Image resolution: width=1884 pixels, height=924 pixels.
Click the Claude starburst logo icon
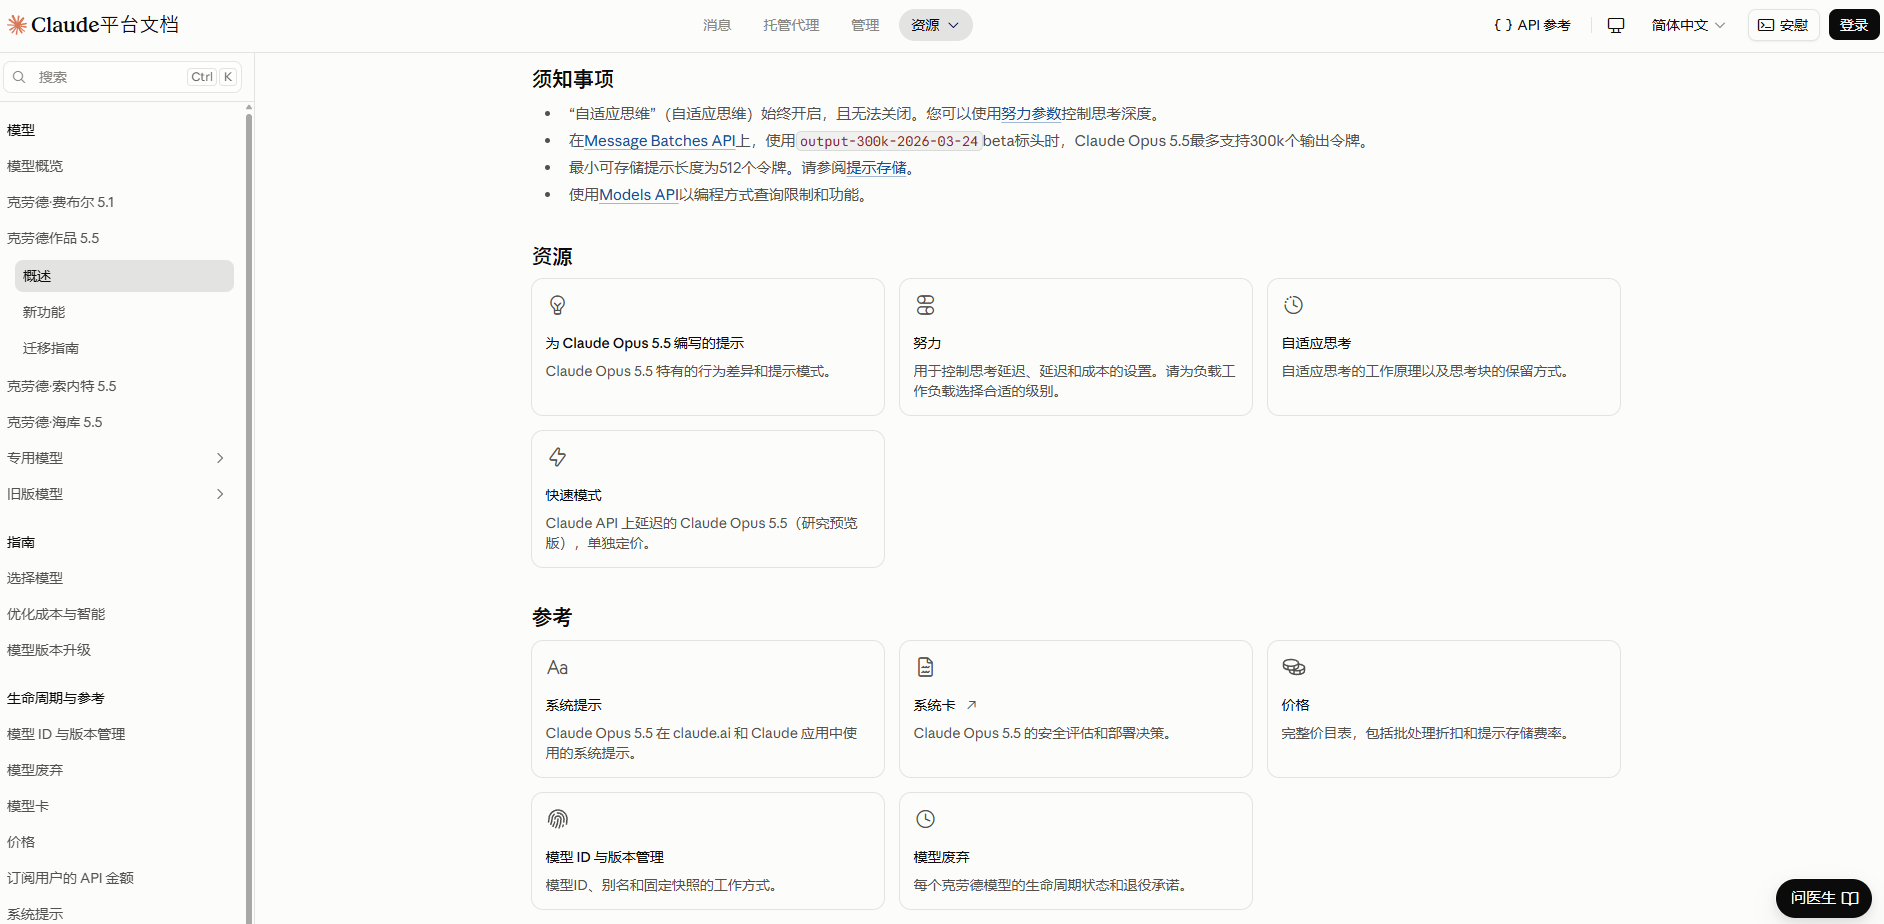[17, 25]
